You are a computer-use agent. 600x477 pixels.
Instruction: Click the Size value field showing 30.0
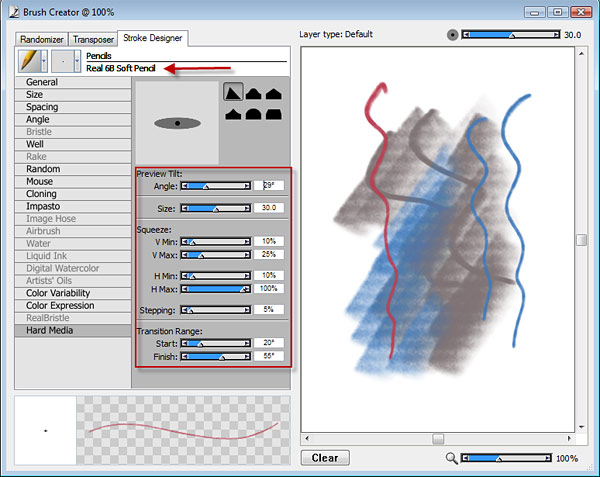[x=269, y=208]
